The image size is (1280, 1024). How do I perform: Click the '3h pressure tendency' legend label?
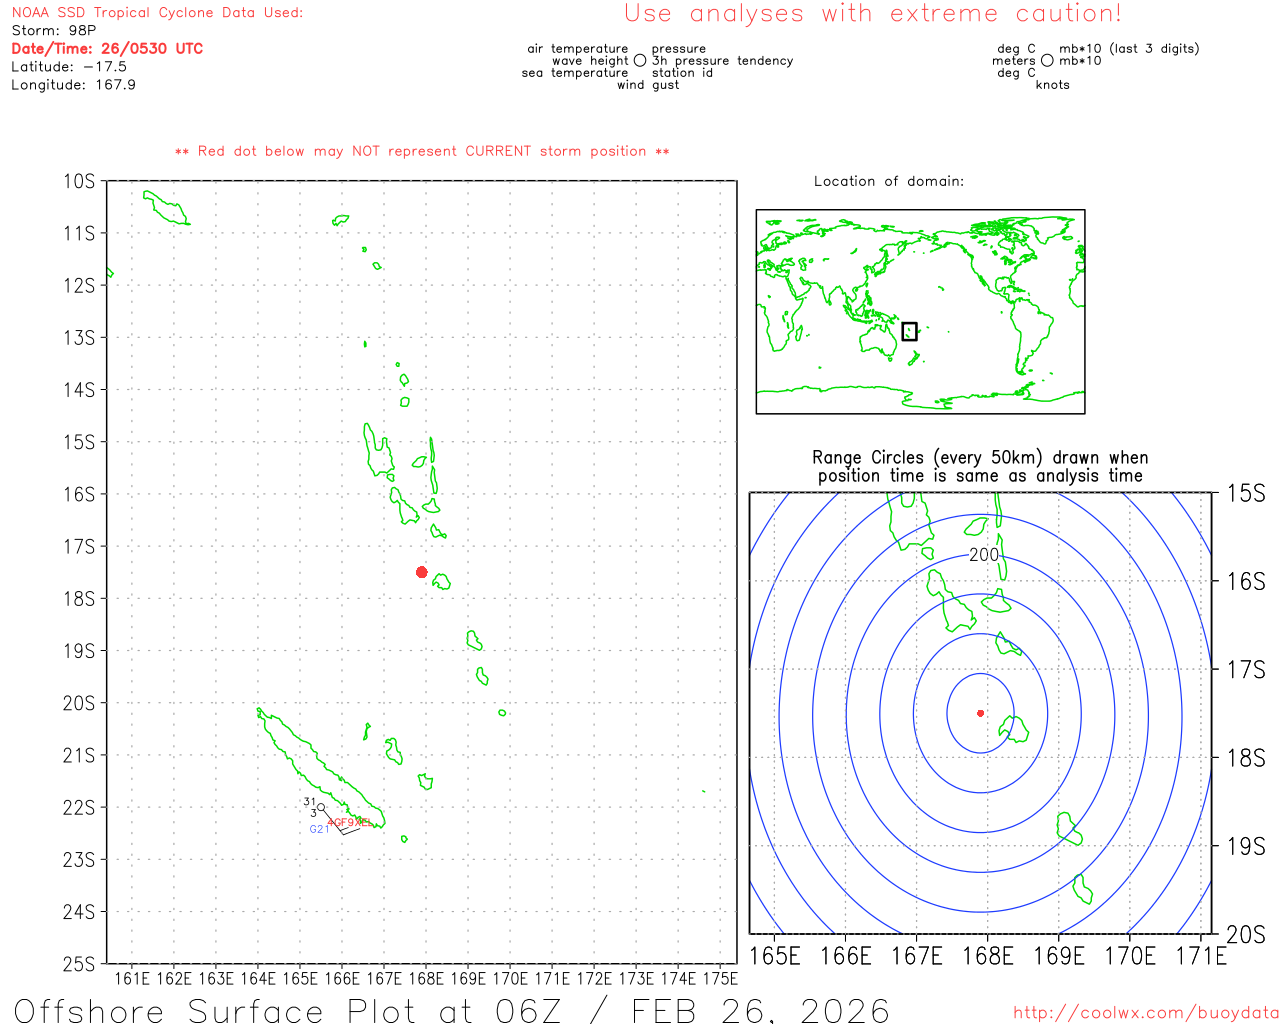(x=723, y=61)
